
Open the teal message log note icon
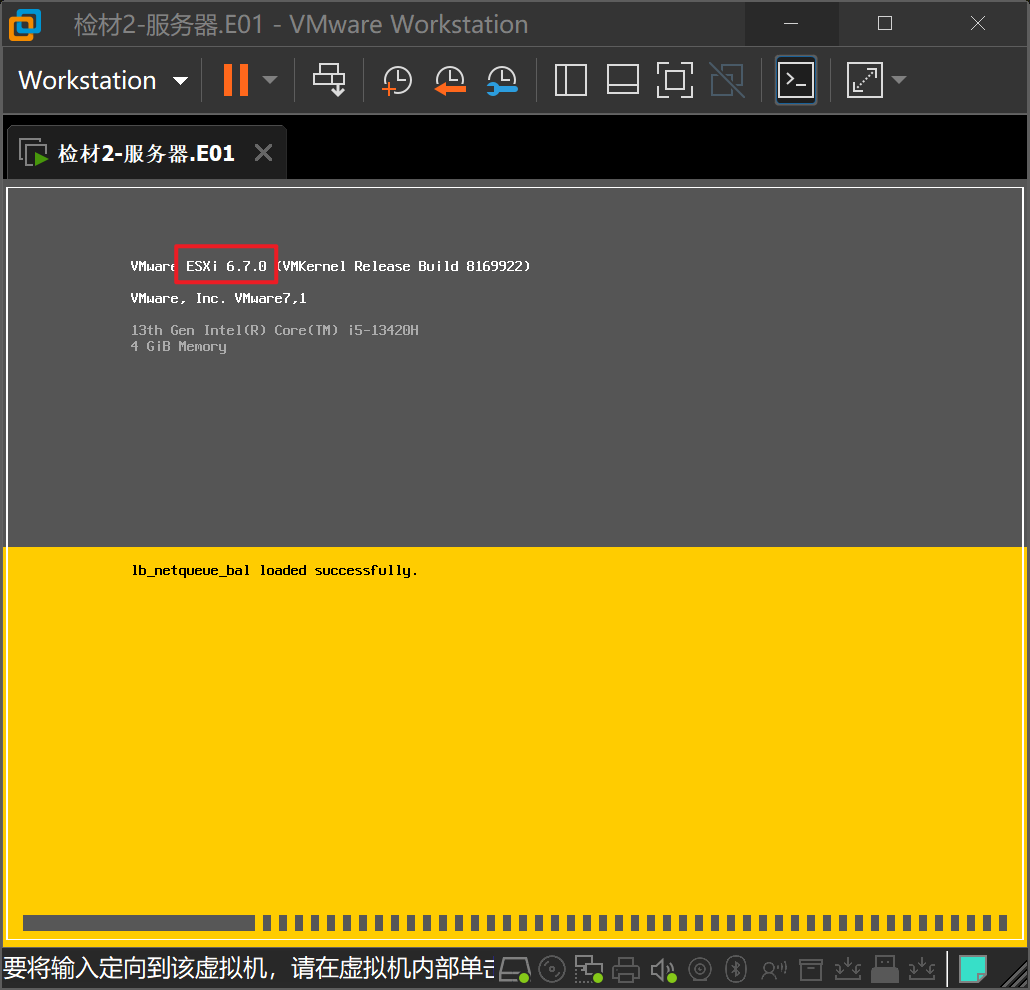click(973, 969)
